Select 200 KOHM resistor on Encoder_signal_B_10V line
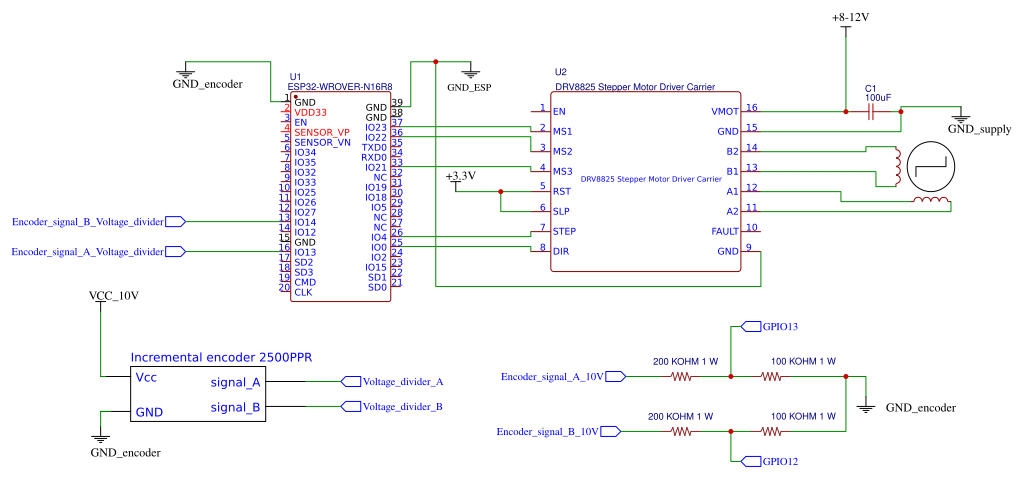Screen dimensions: 1023x477 682,431
